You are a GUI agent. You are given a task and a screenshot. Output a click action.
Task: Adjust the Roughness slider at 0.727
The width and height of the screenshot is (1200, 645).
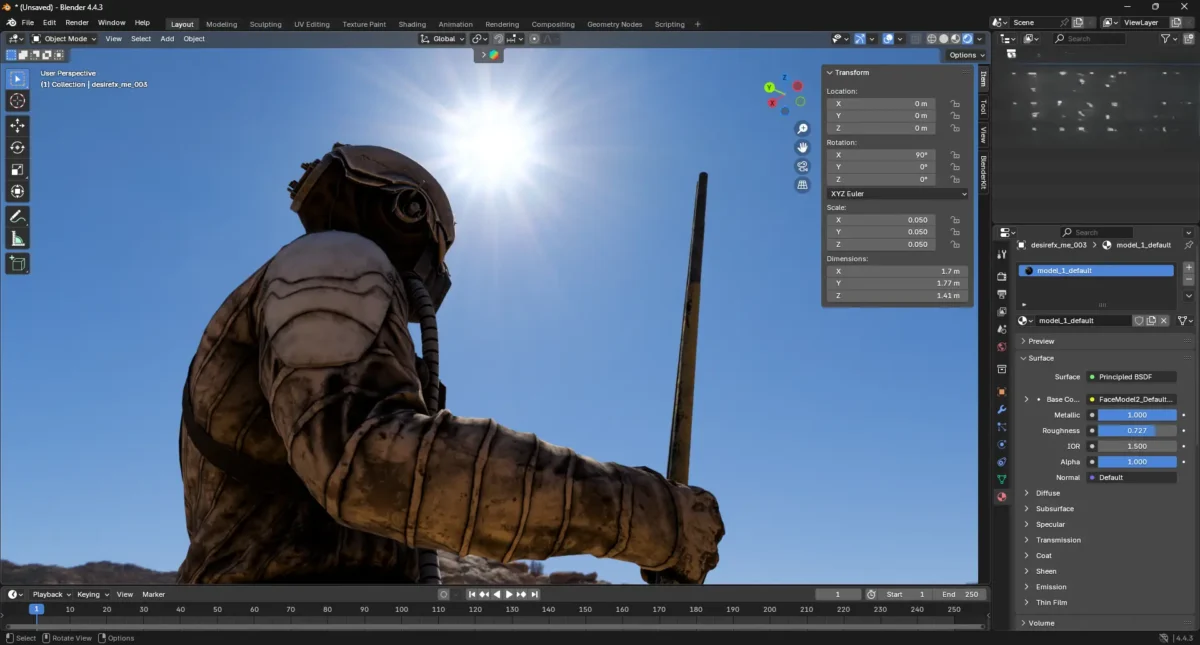tap(1137, 431)
